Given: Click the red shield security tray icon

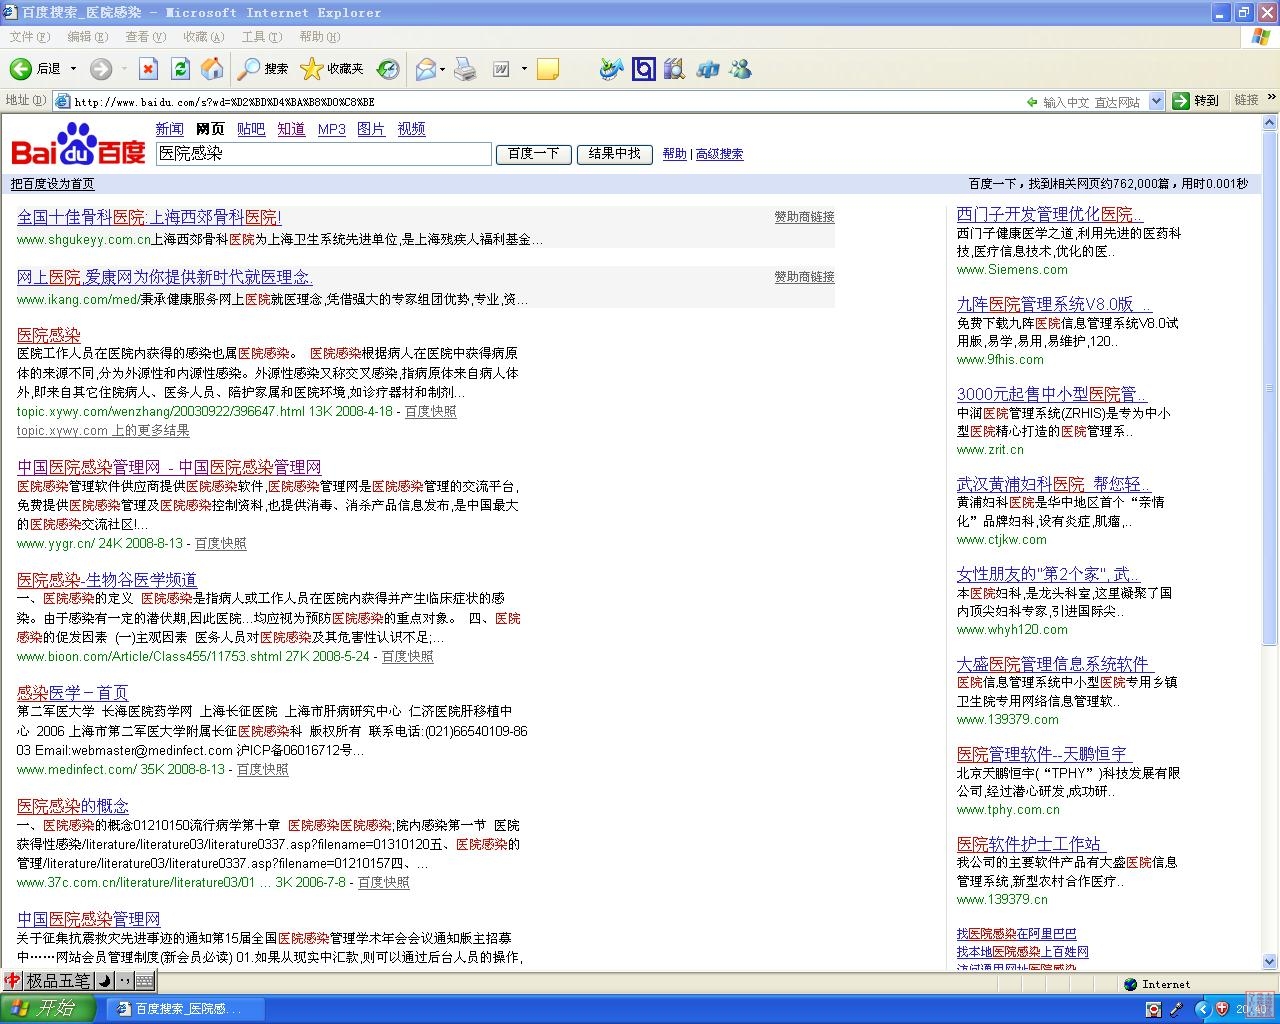Looking at the screenshot, I should [1221, 1009].
